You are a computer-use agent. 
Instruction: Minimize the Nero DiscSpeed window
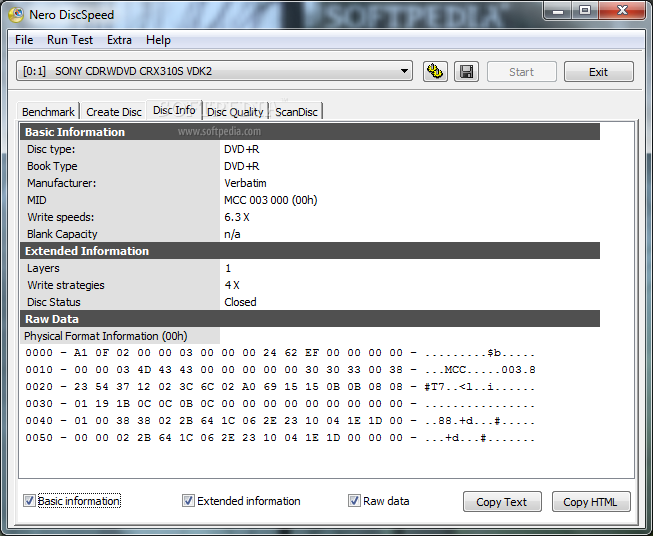558,10
